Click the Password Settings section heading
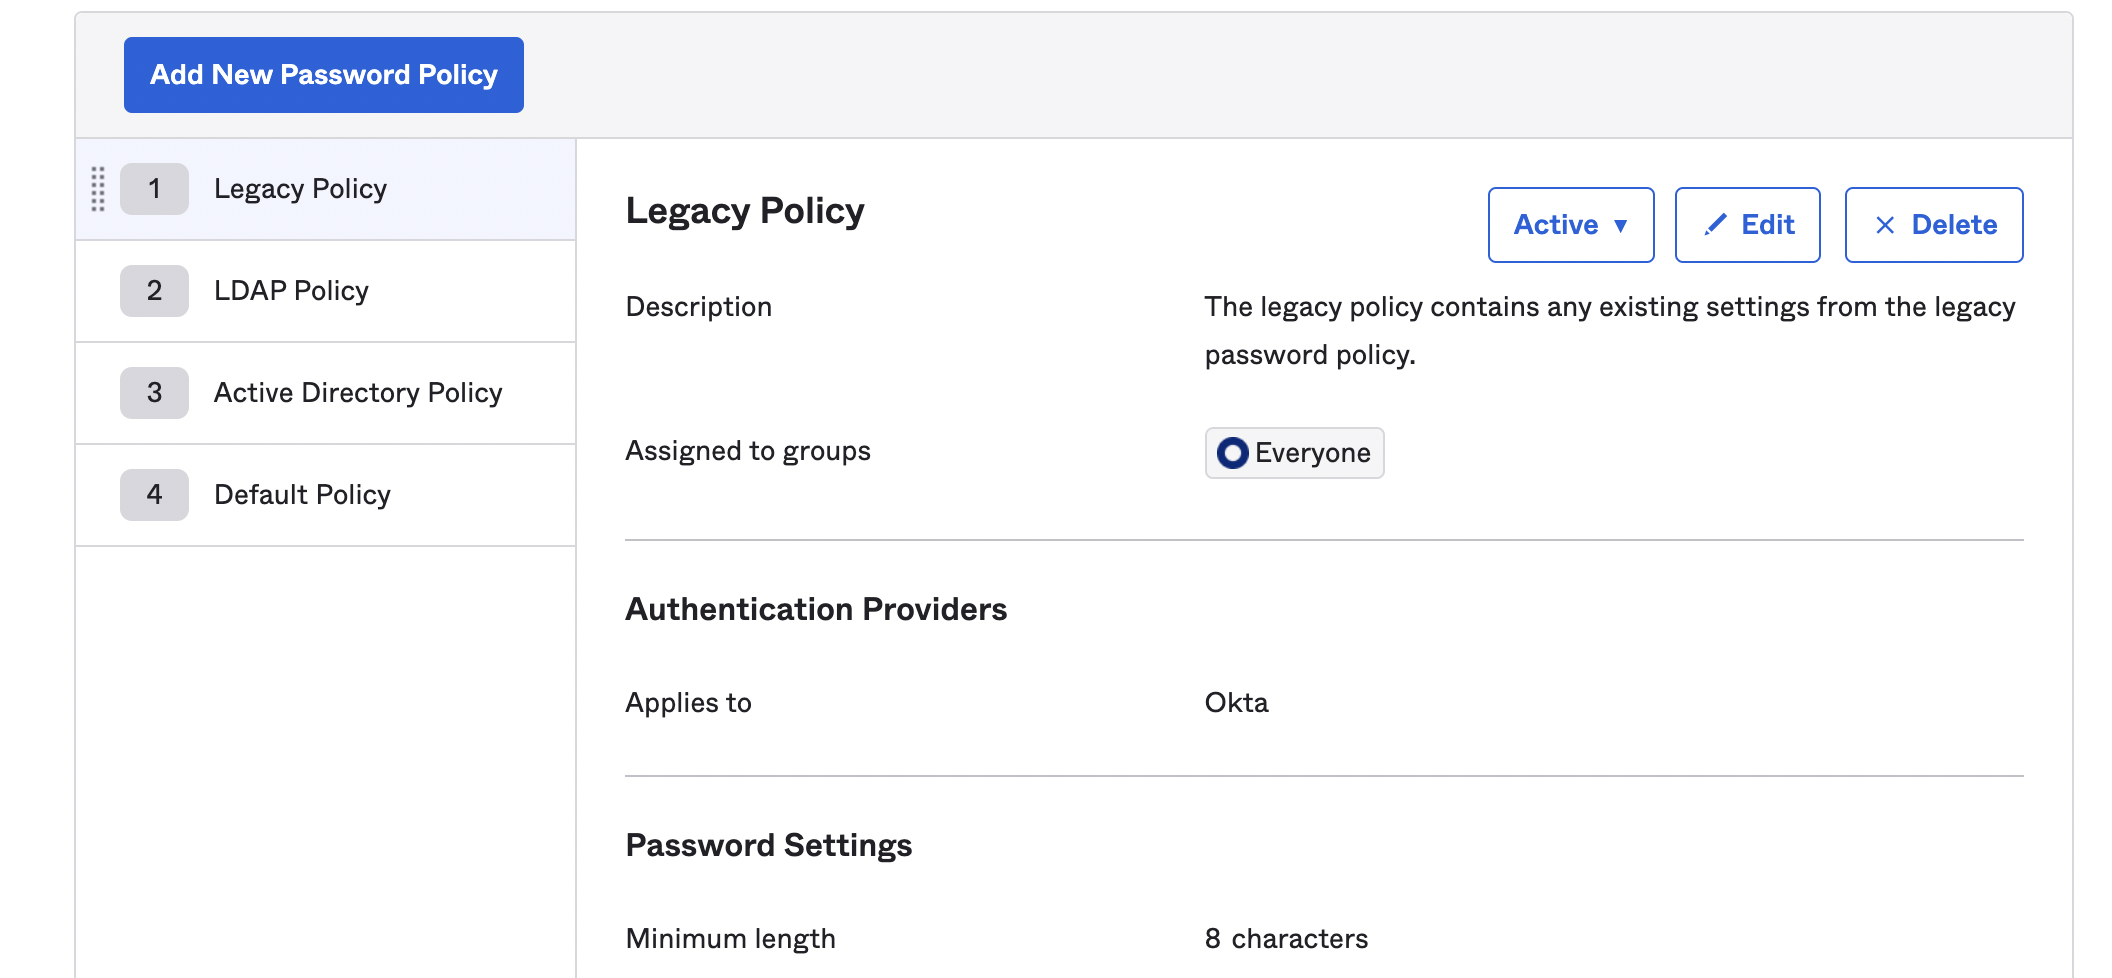Viewport: 2112px width, 978px height. pos(768,845)
